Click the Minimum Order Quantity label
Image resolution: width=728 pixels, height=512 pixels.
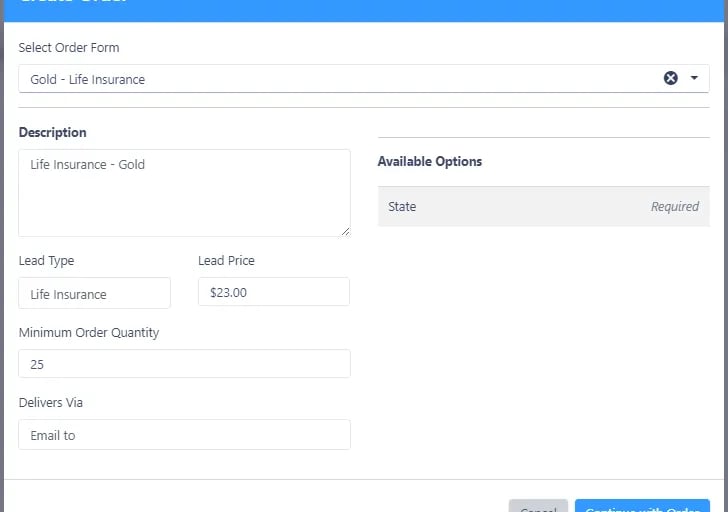(x=89, y=332)
